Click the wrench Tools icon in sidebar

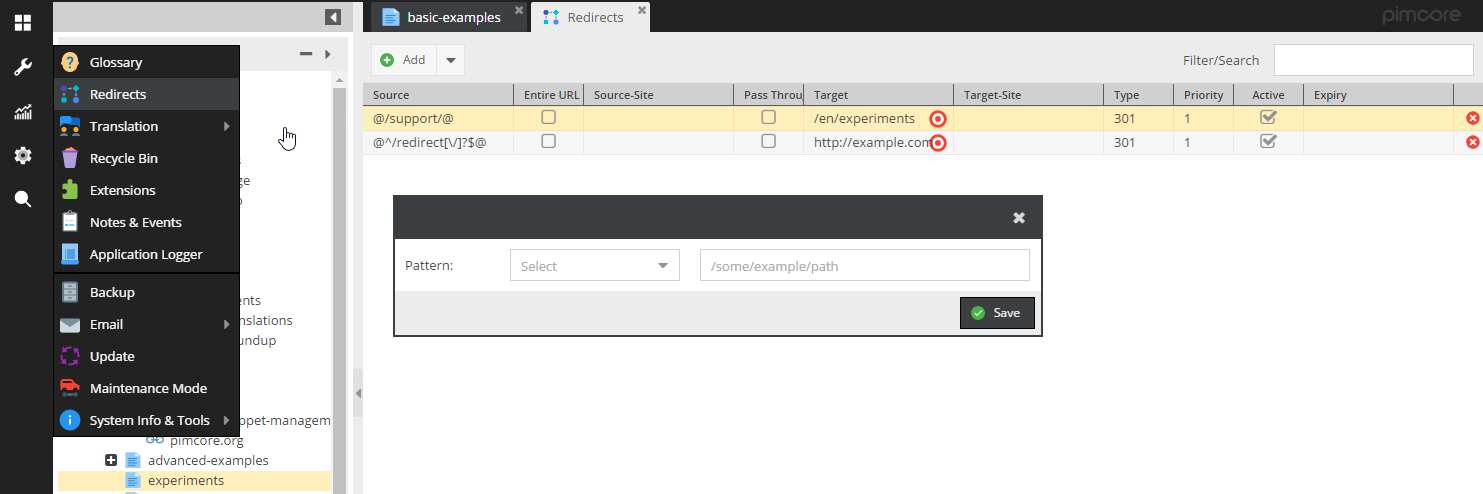[22, 67]
